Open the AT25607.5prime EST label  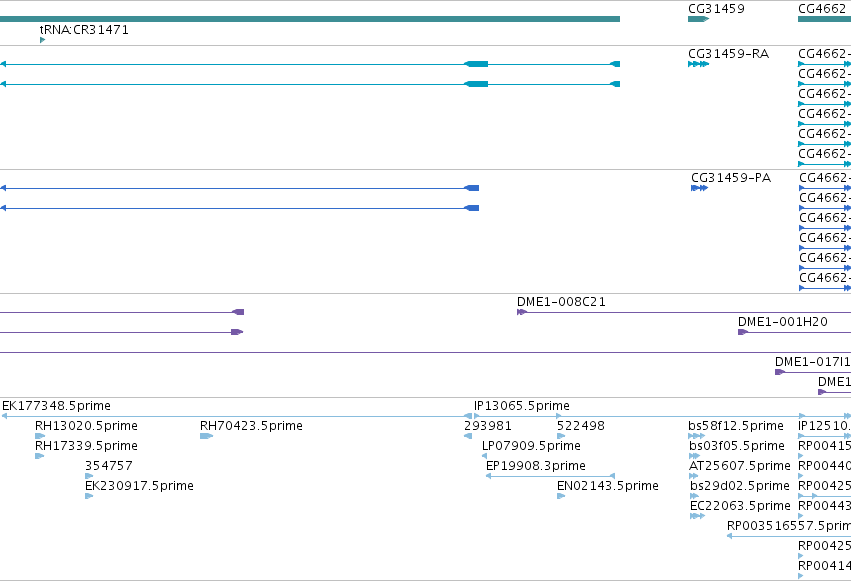point(740,466)
